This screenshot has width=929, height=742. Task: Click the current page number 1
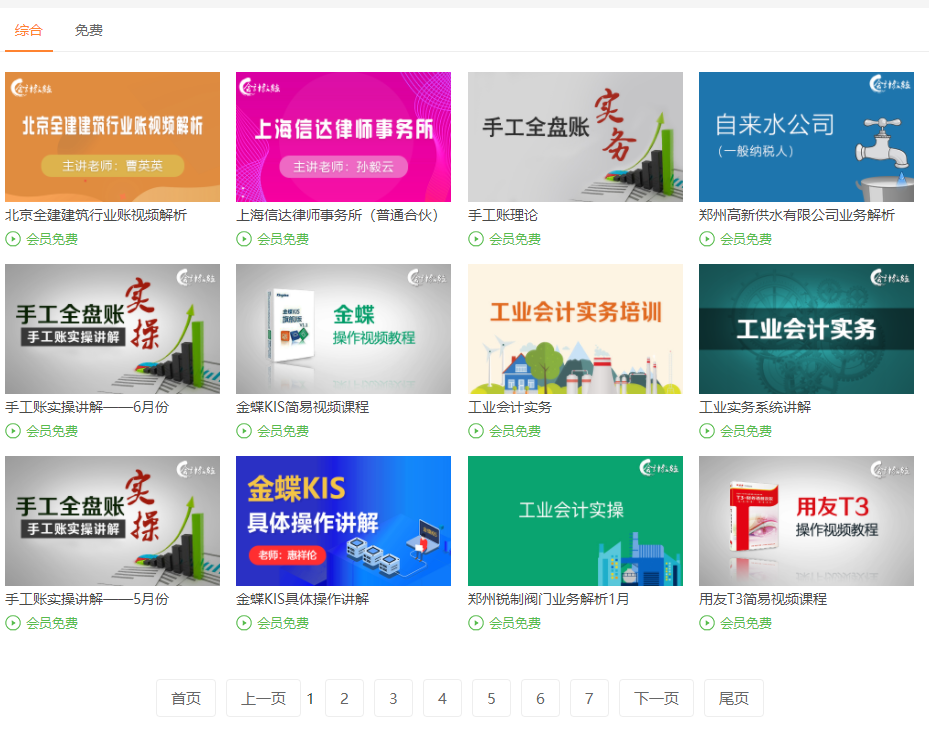[310, 699]
